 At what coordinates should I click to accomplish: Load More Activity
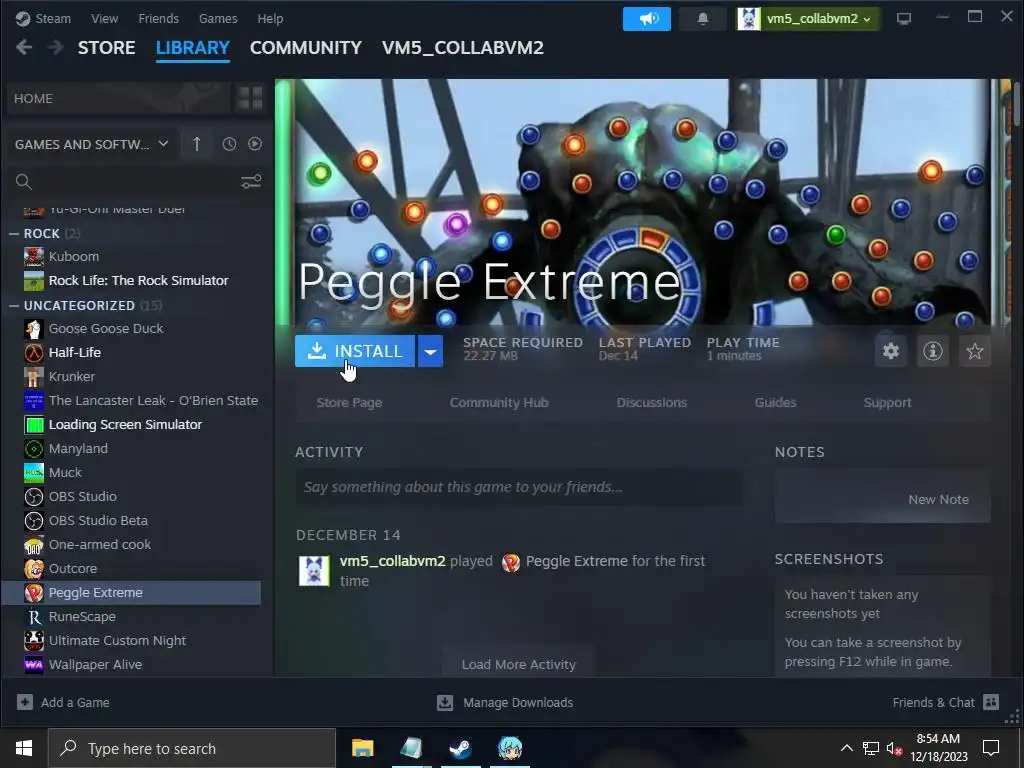coord(519,664)
